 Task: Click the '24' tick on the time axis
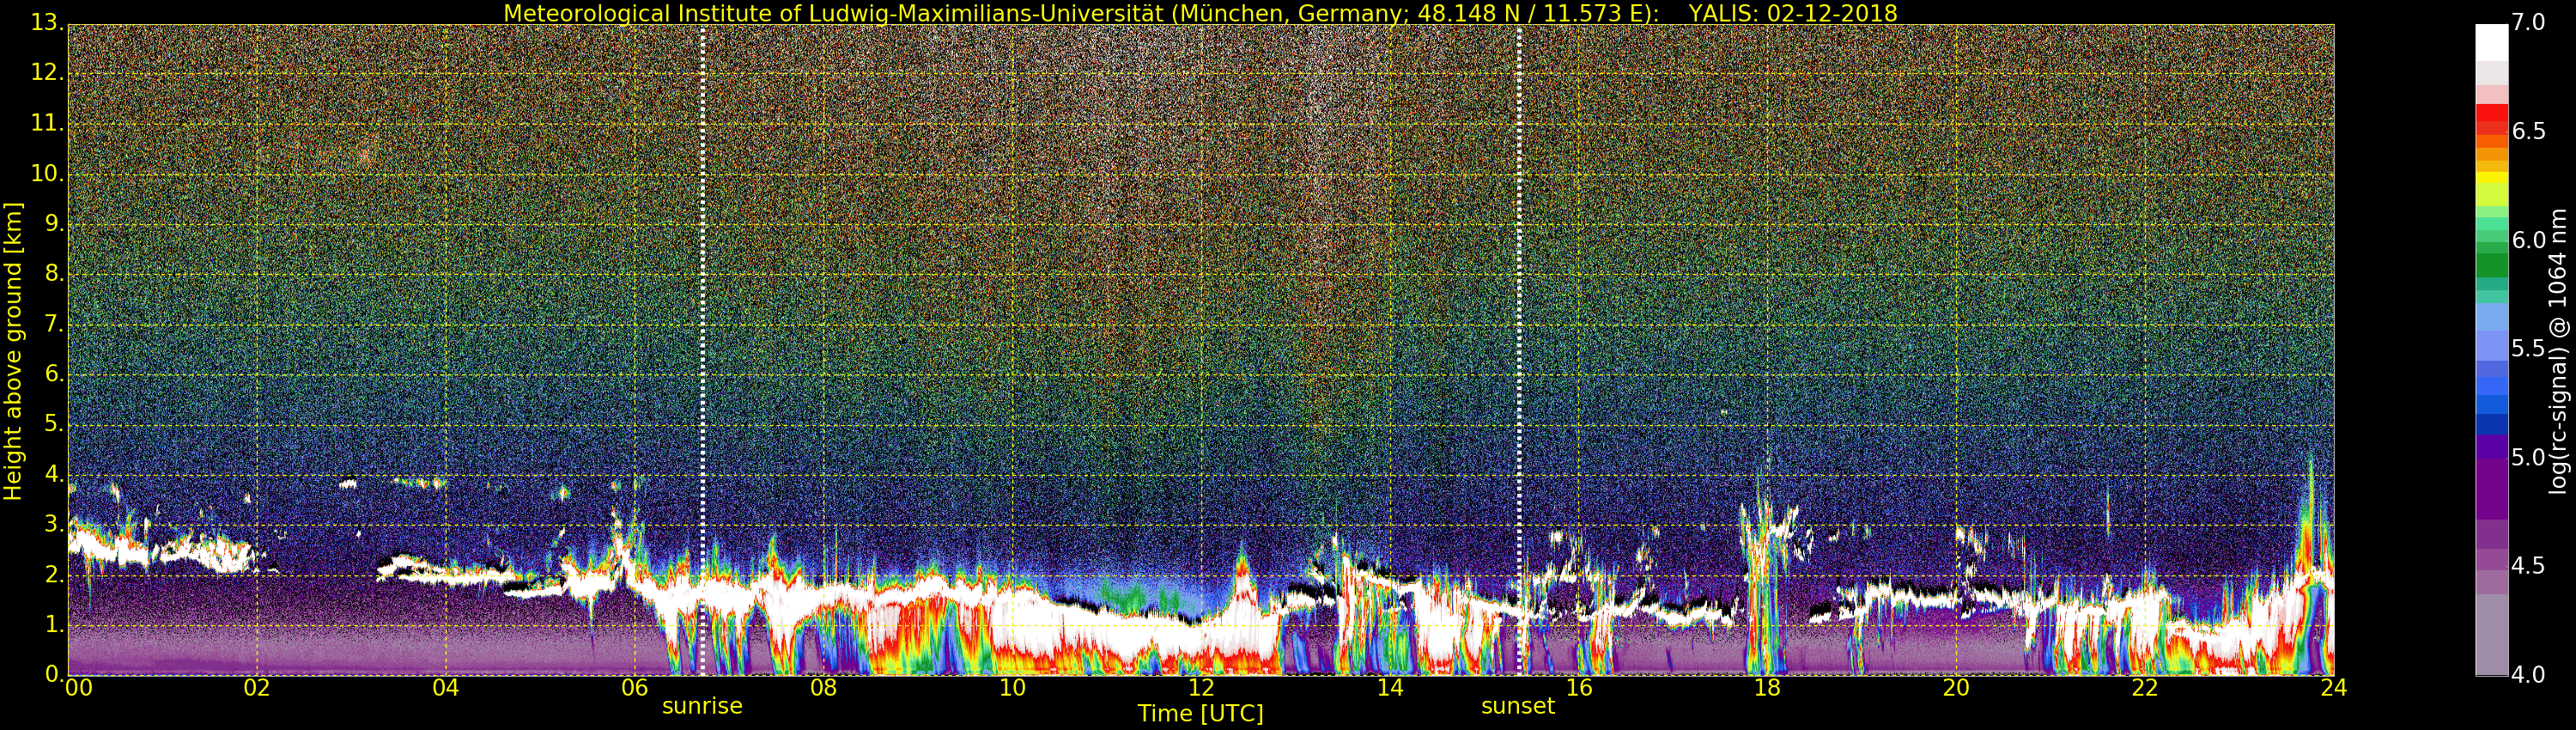[2333, 688]
